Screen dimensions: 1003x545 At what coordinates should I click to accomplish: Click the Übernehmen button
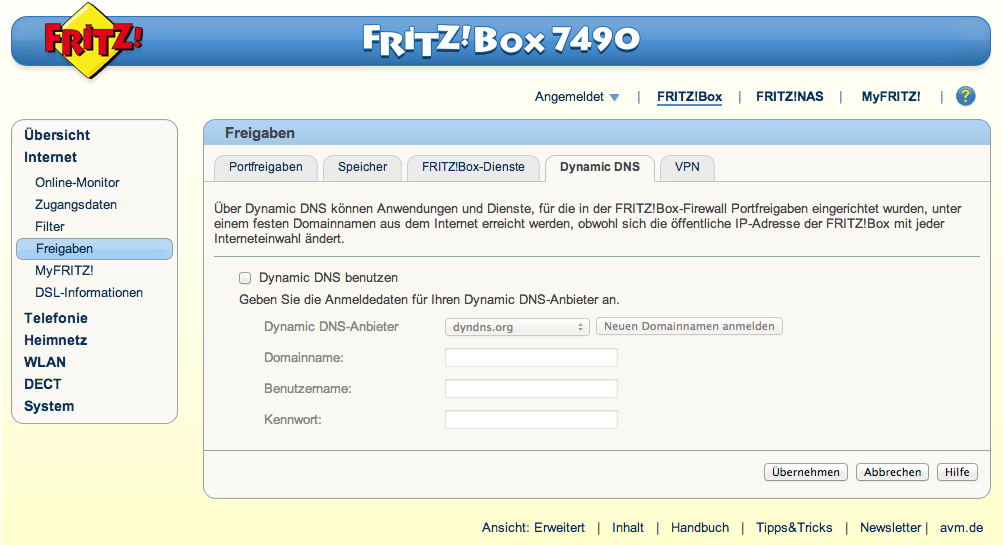click(x=806, y=472)
